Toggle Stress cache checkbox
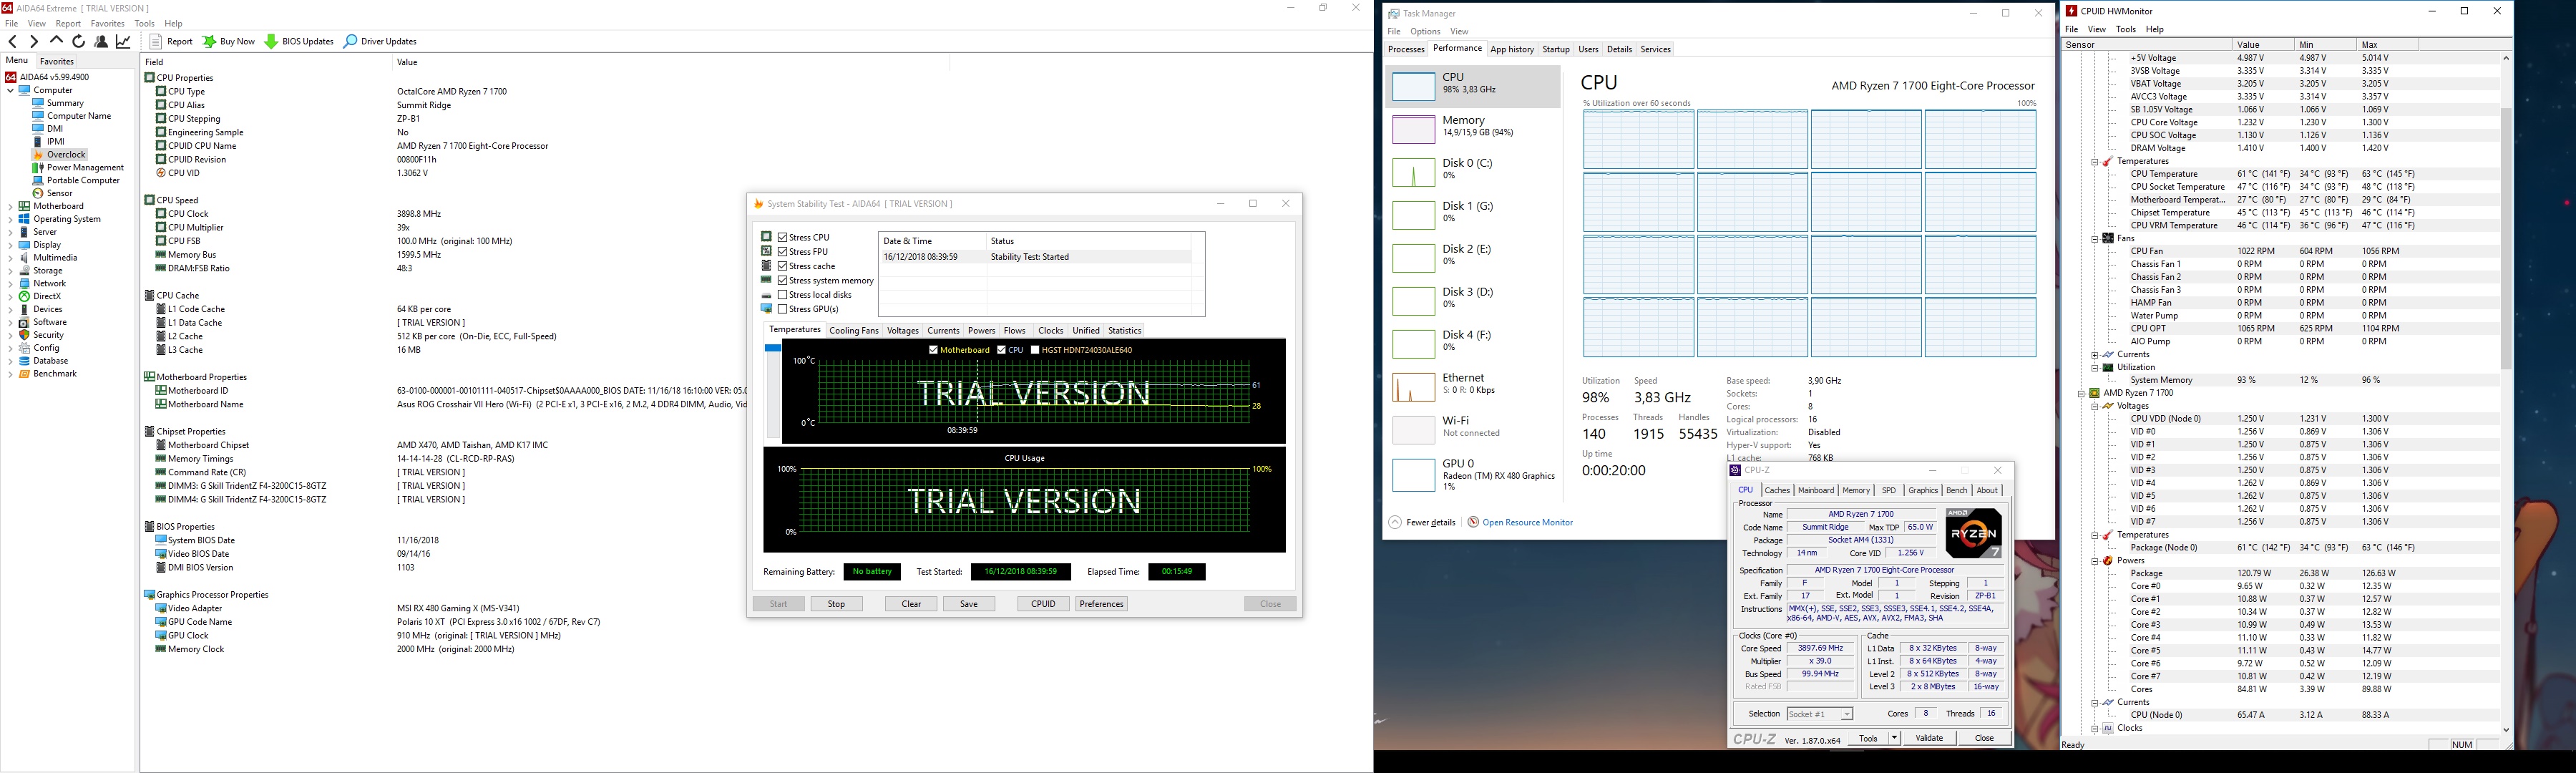Viewport: 2576px width, 773px height. (782, 266)
